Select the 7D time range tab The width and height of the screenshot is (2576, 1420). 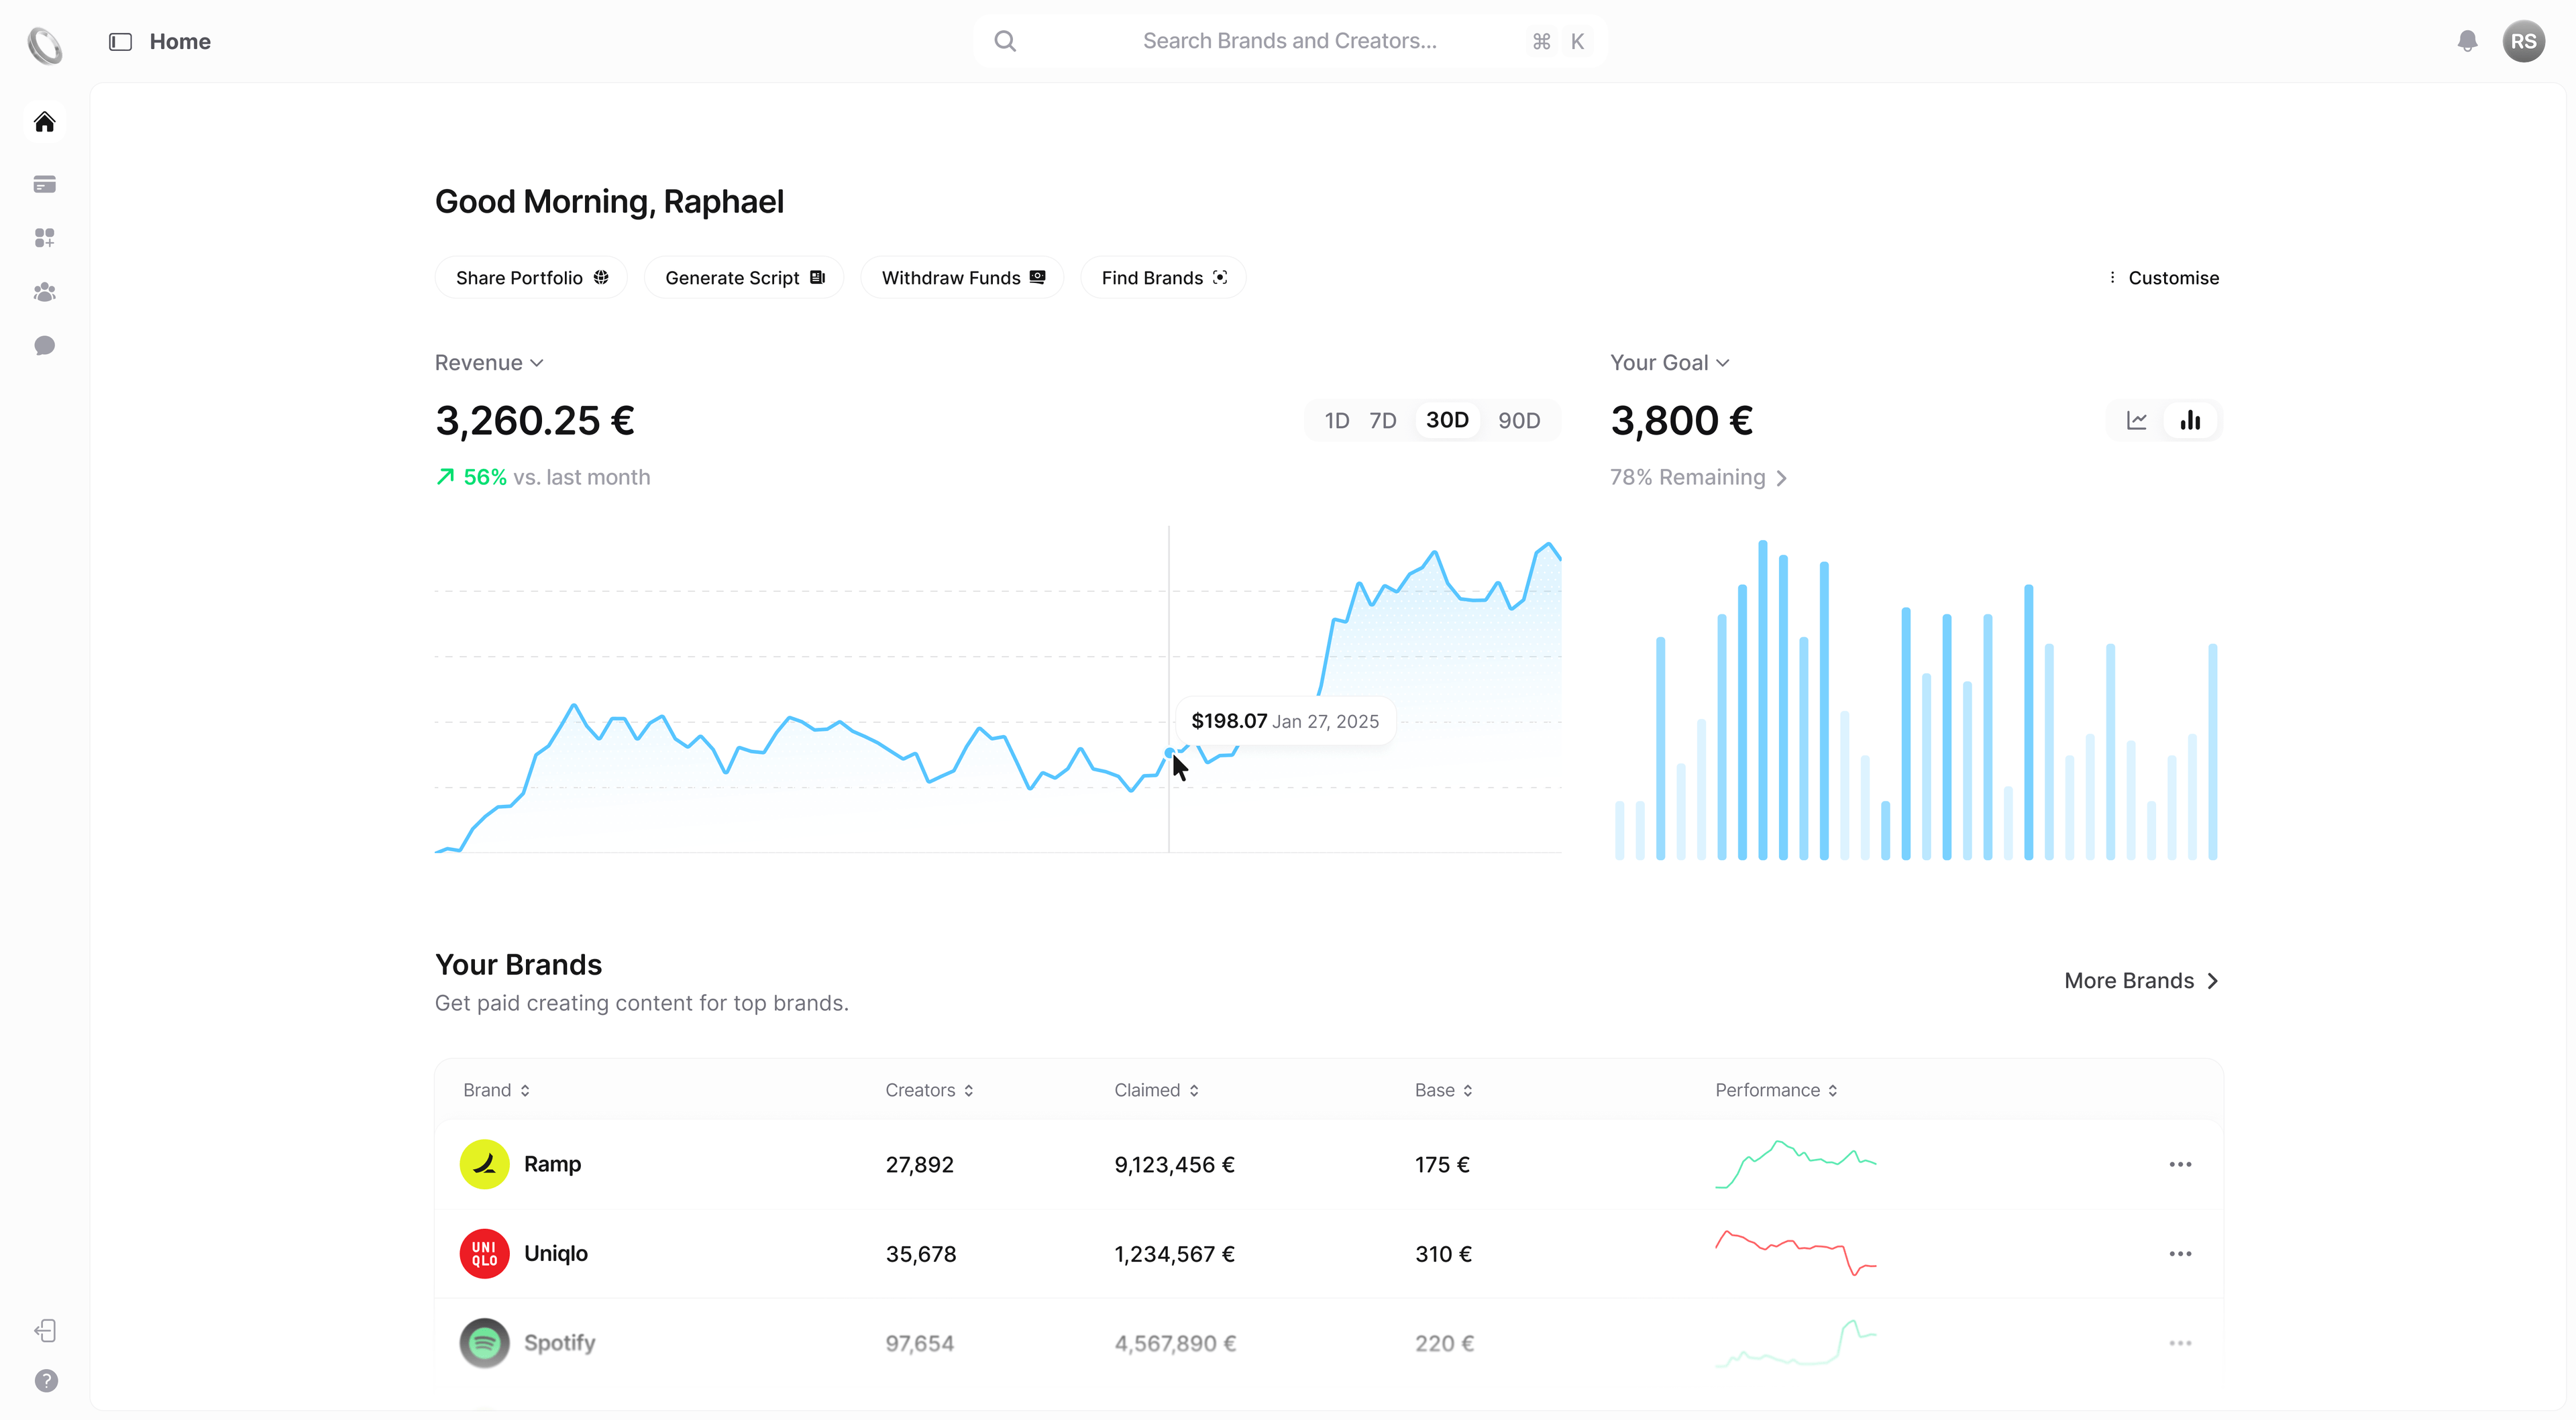(x=1382, y=421)
